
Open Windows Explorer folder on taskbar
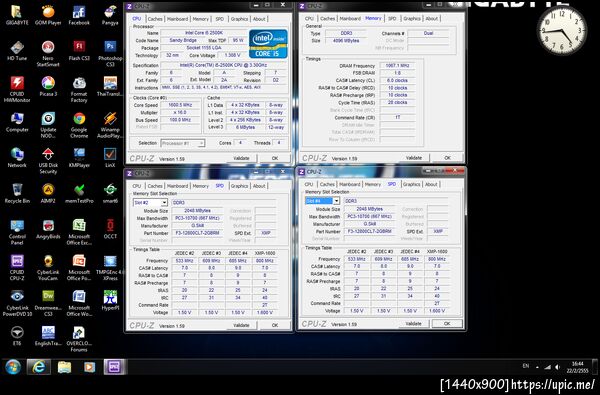click(64, 367)
